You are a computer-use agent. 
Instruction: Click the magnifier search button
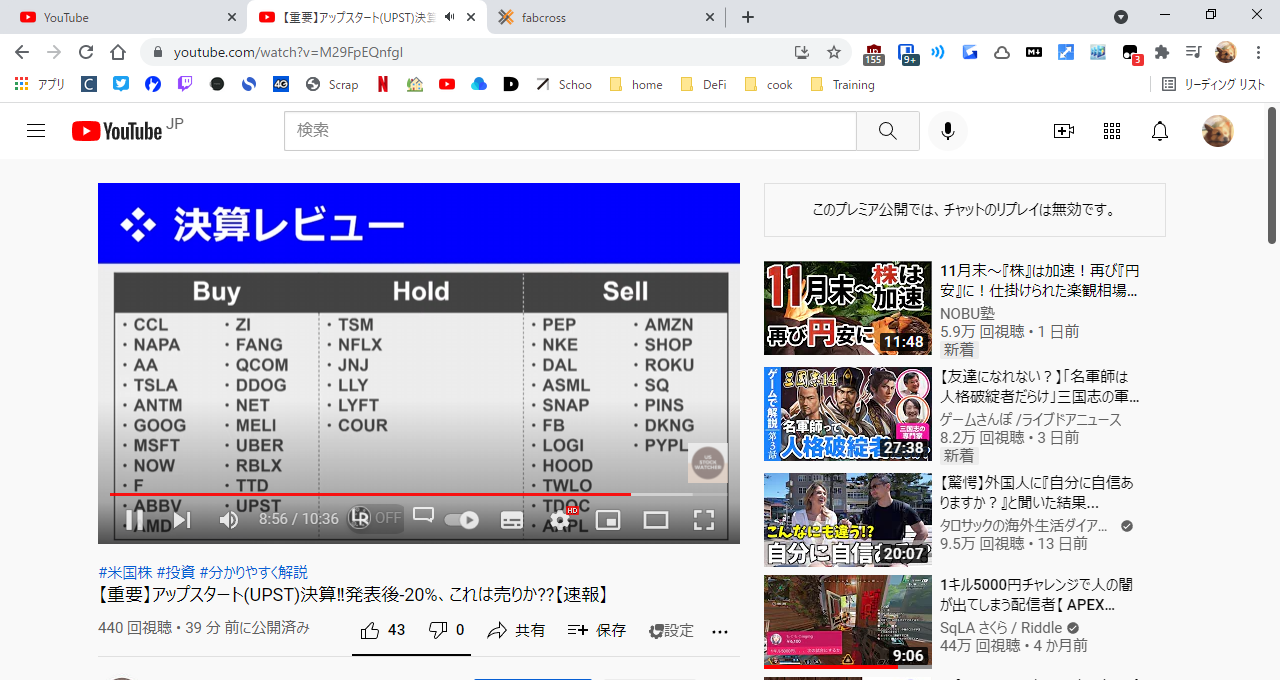coord(888,131)
